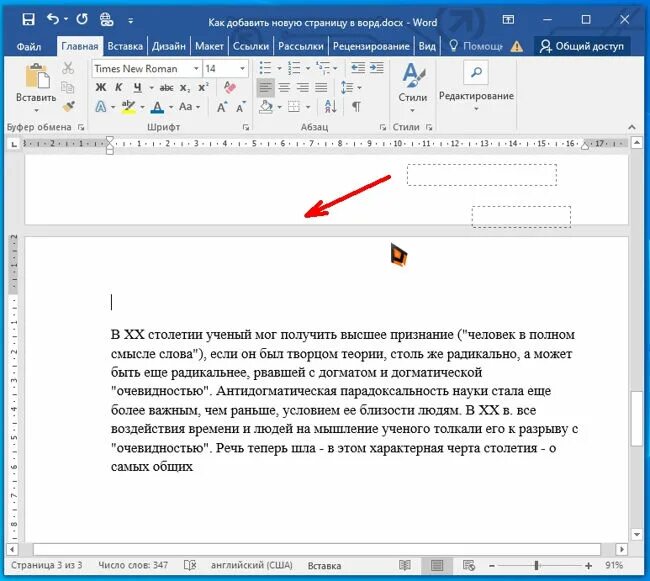Switch to the Дизайн tab

pos(169,46)
